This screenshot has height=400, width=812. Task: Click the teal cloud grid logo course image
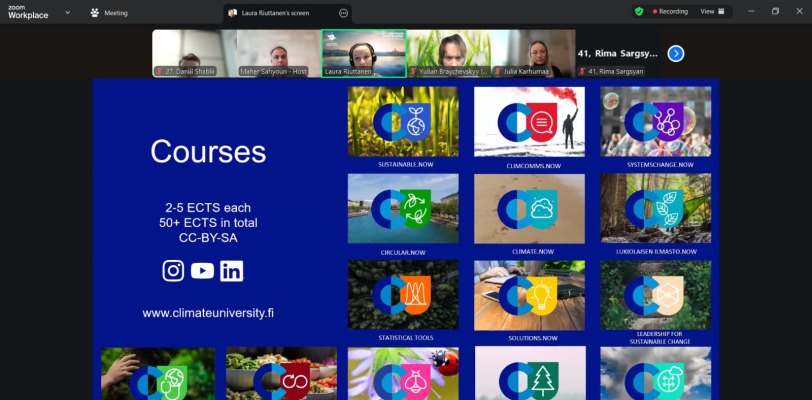[x=656, y=374]
